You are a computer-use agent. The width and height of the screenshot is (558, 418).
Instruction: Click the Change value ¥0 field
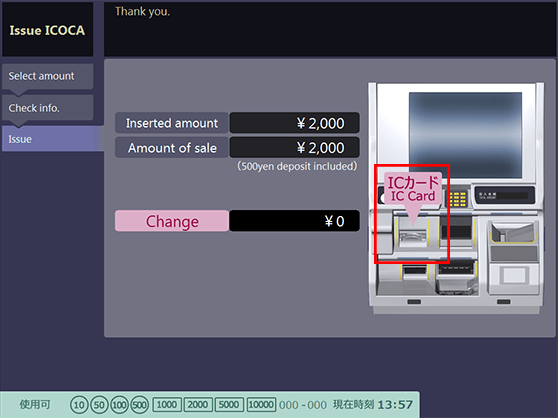tap(294, 221)
